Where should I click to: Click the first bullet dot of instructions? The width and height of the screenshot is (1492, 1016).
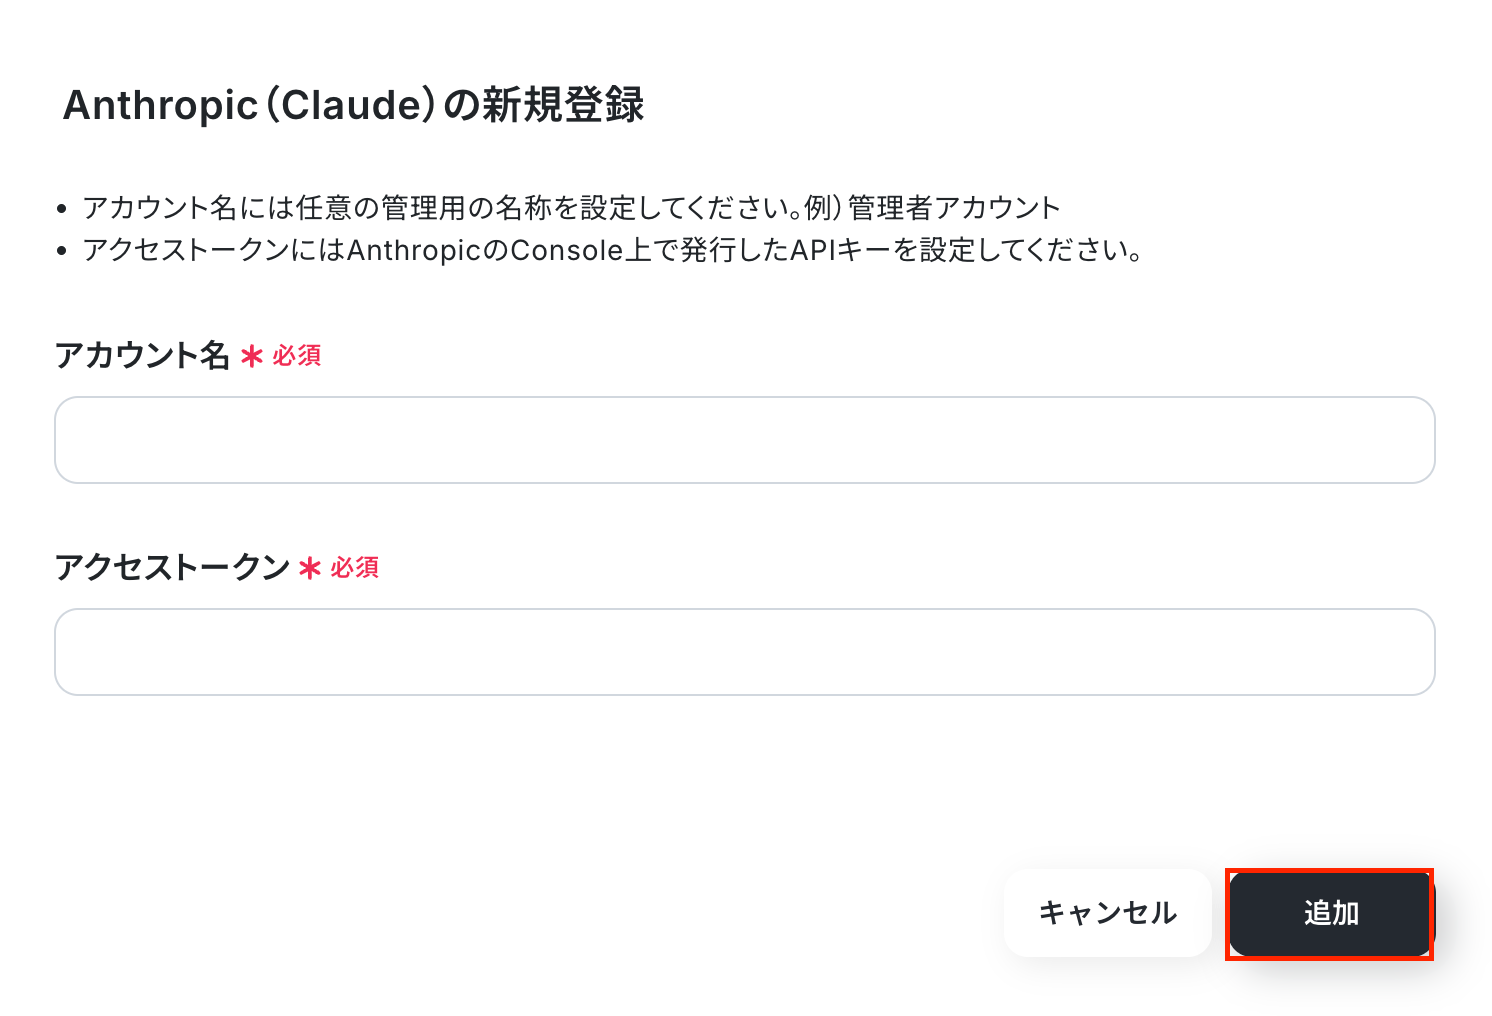(62, 209)
